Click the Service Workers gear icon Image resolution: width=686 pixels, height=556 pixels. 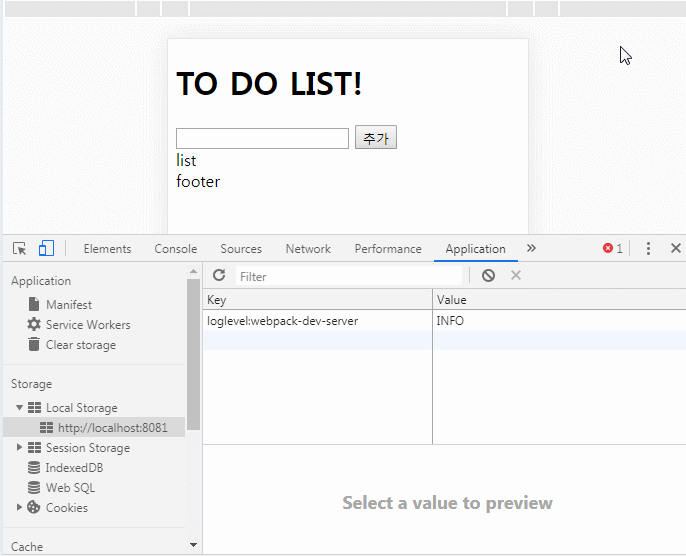click(x=34, y=324)
